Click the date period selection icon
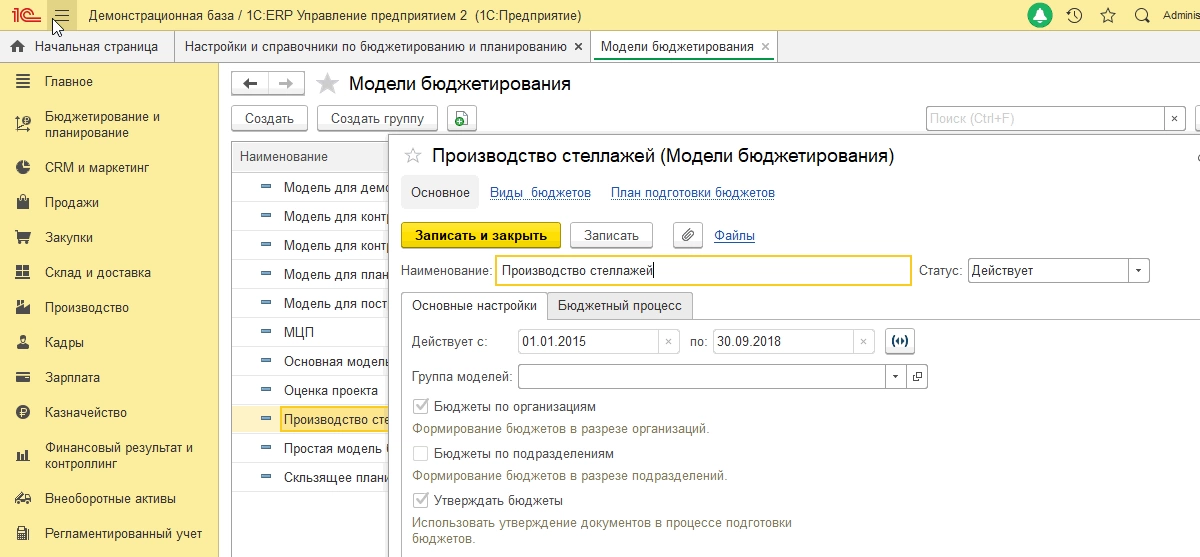The image size is (1200, 557). pos(900,341)
